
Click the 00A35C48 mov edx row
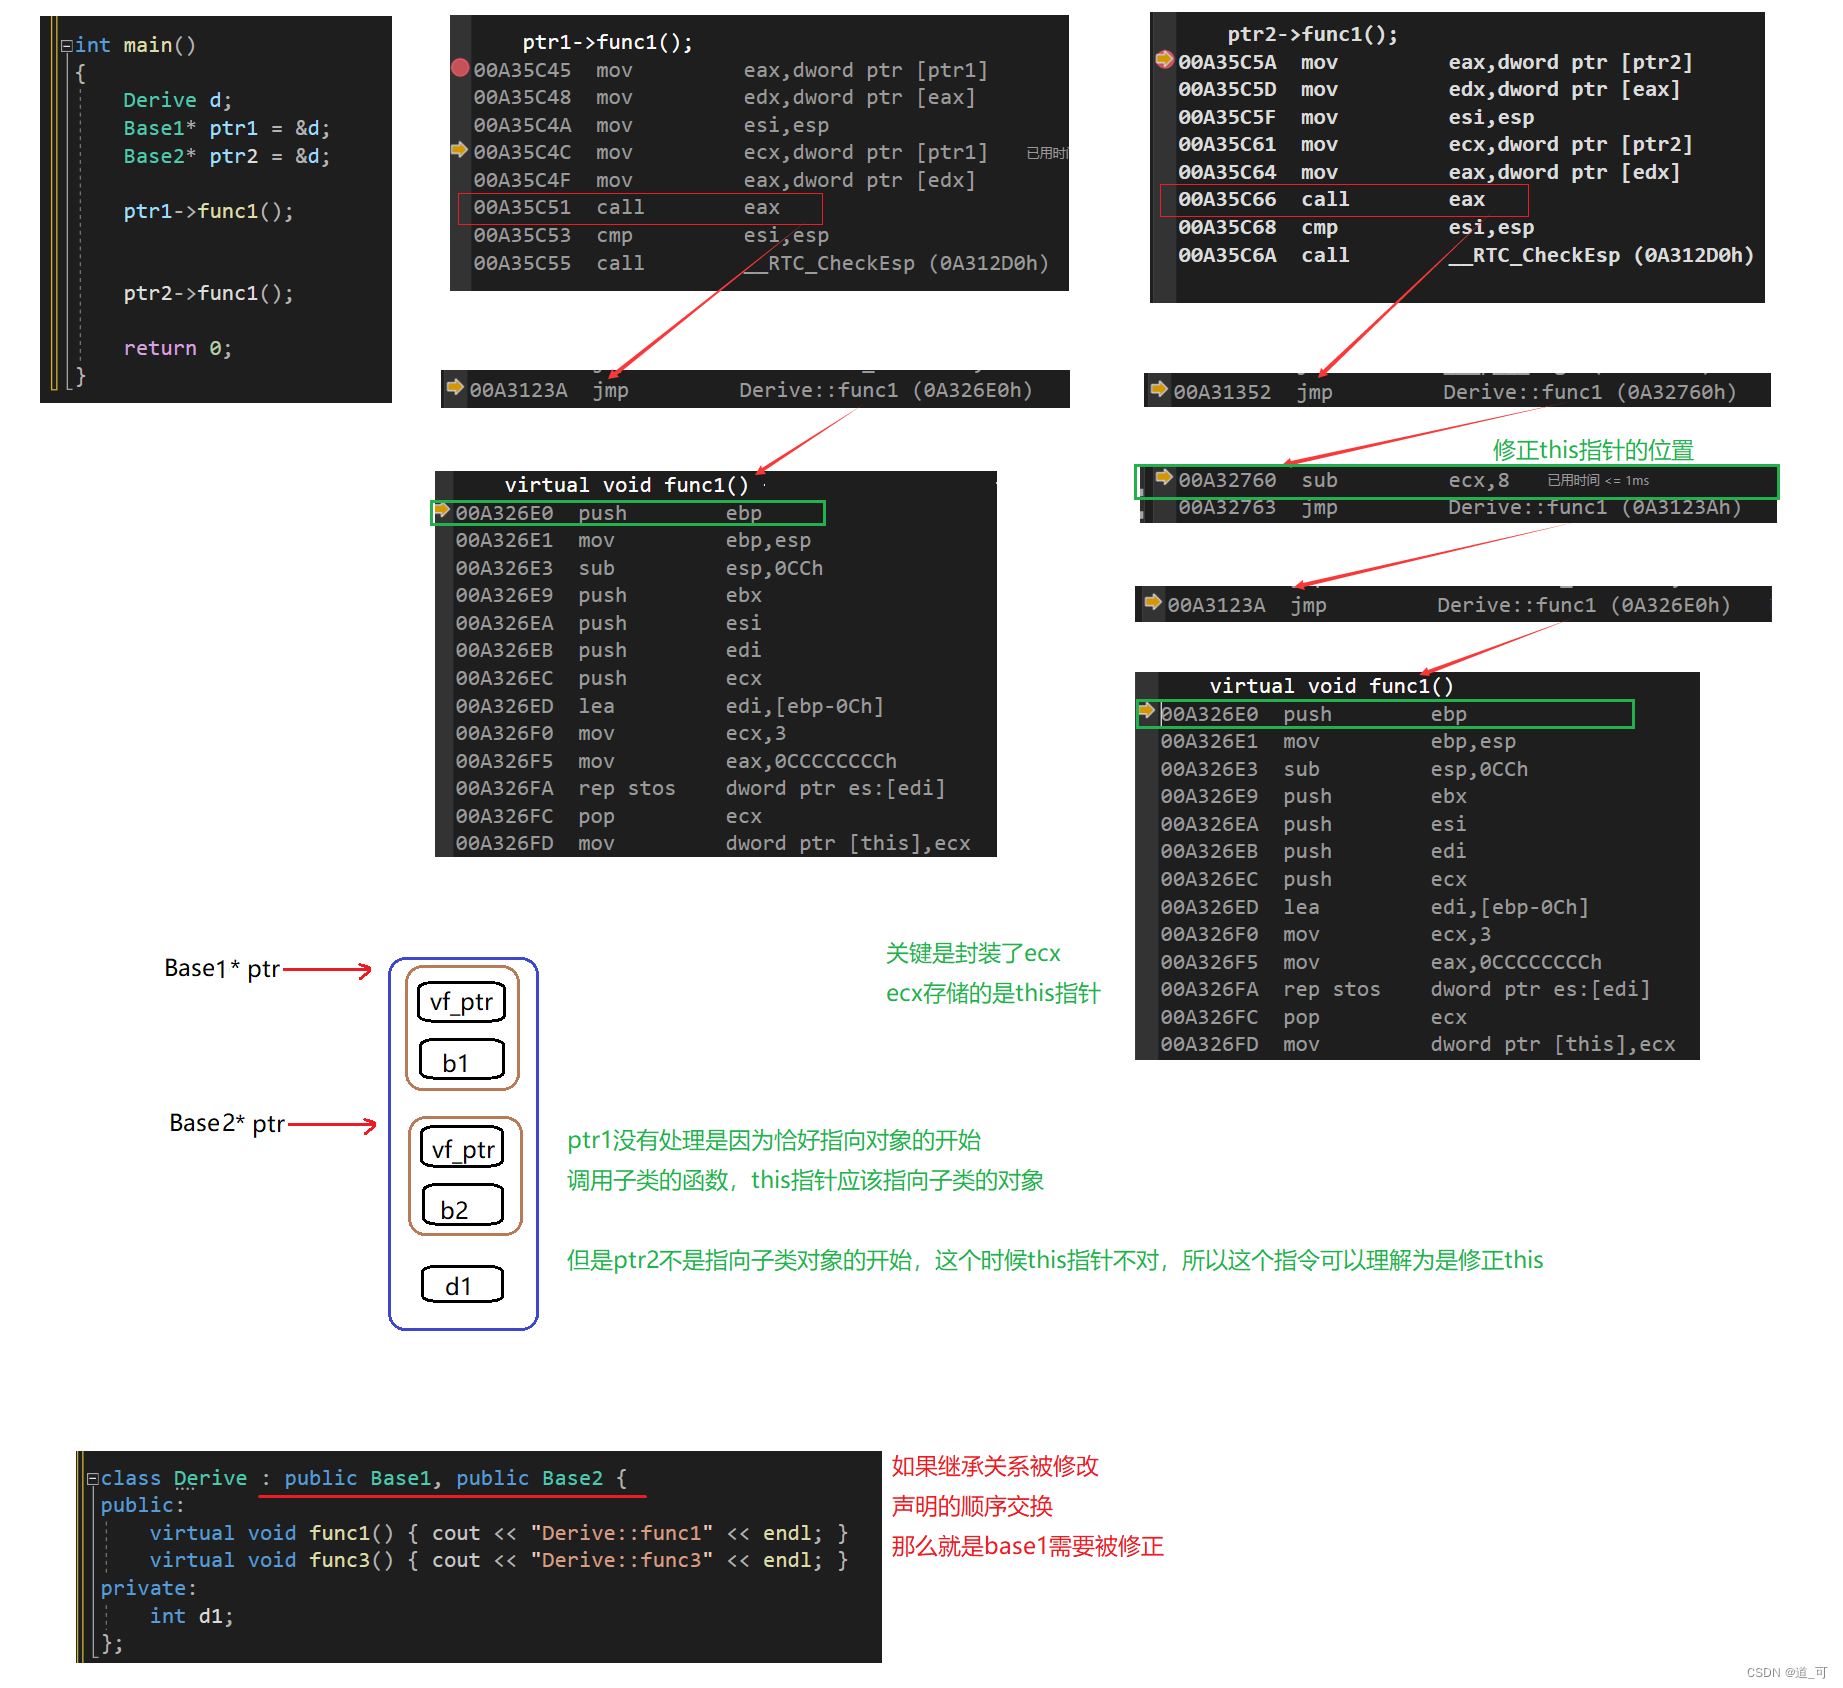click(x=724, y=97)
